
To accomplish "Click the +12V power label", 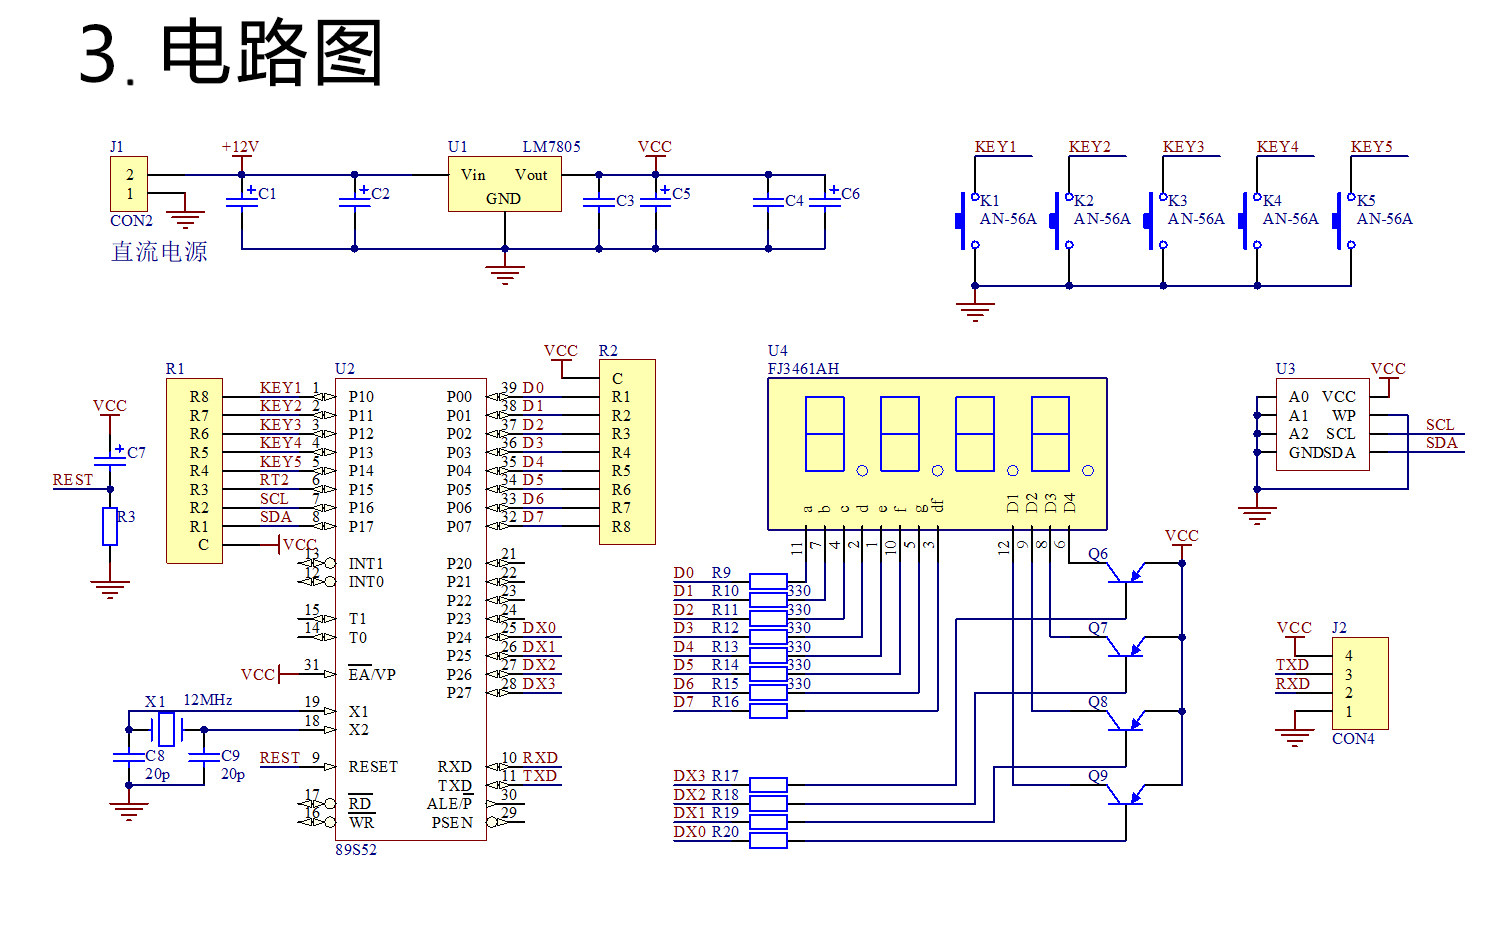I will click(x=240, y=147).
